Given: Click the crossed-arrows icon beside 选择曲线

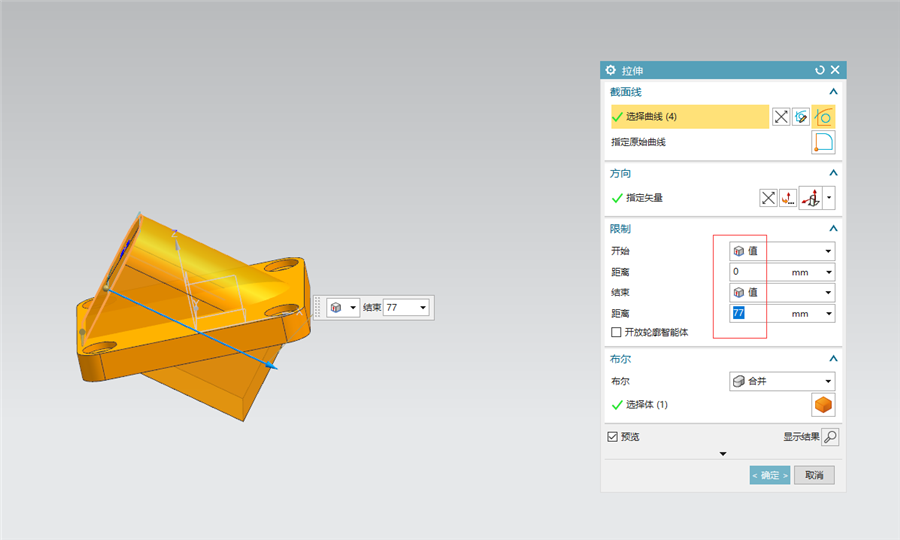Looking at the screenshot, I should point(781,117).
